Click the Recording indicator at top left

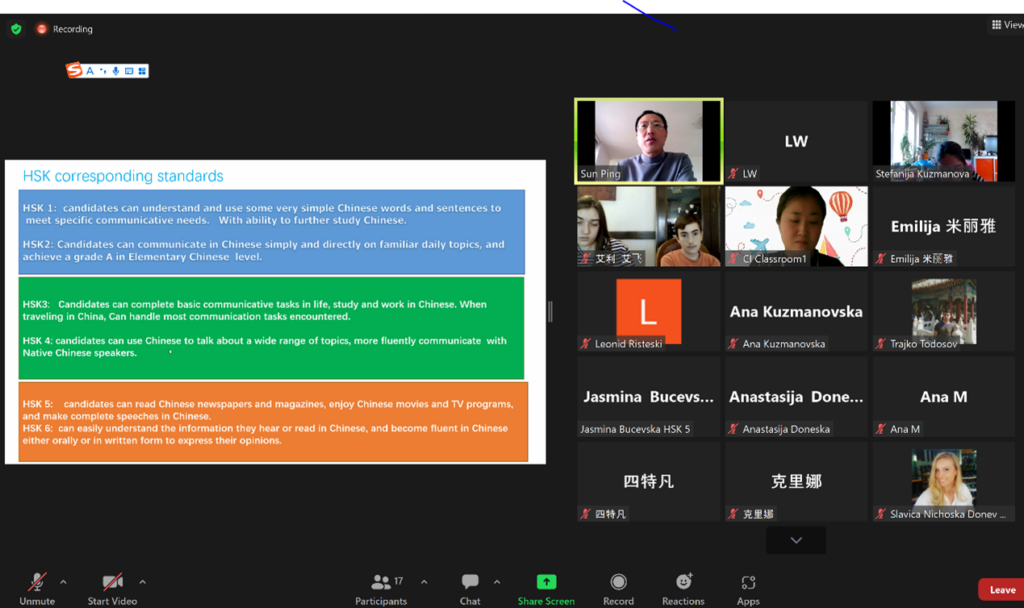point(65,29)
